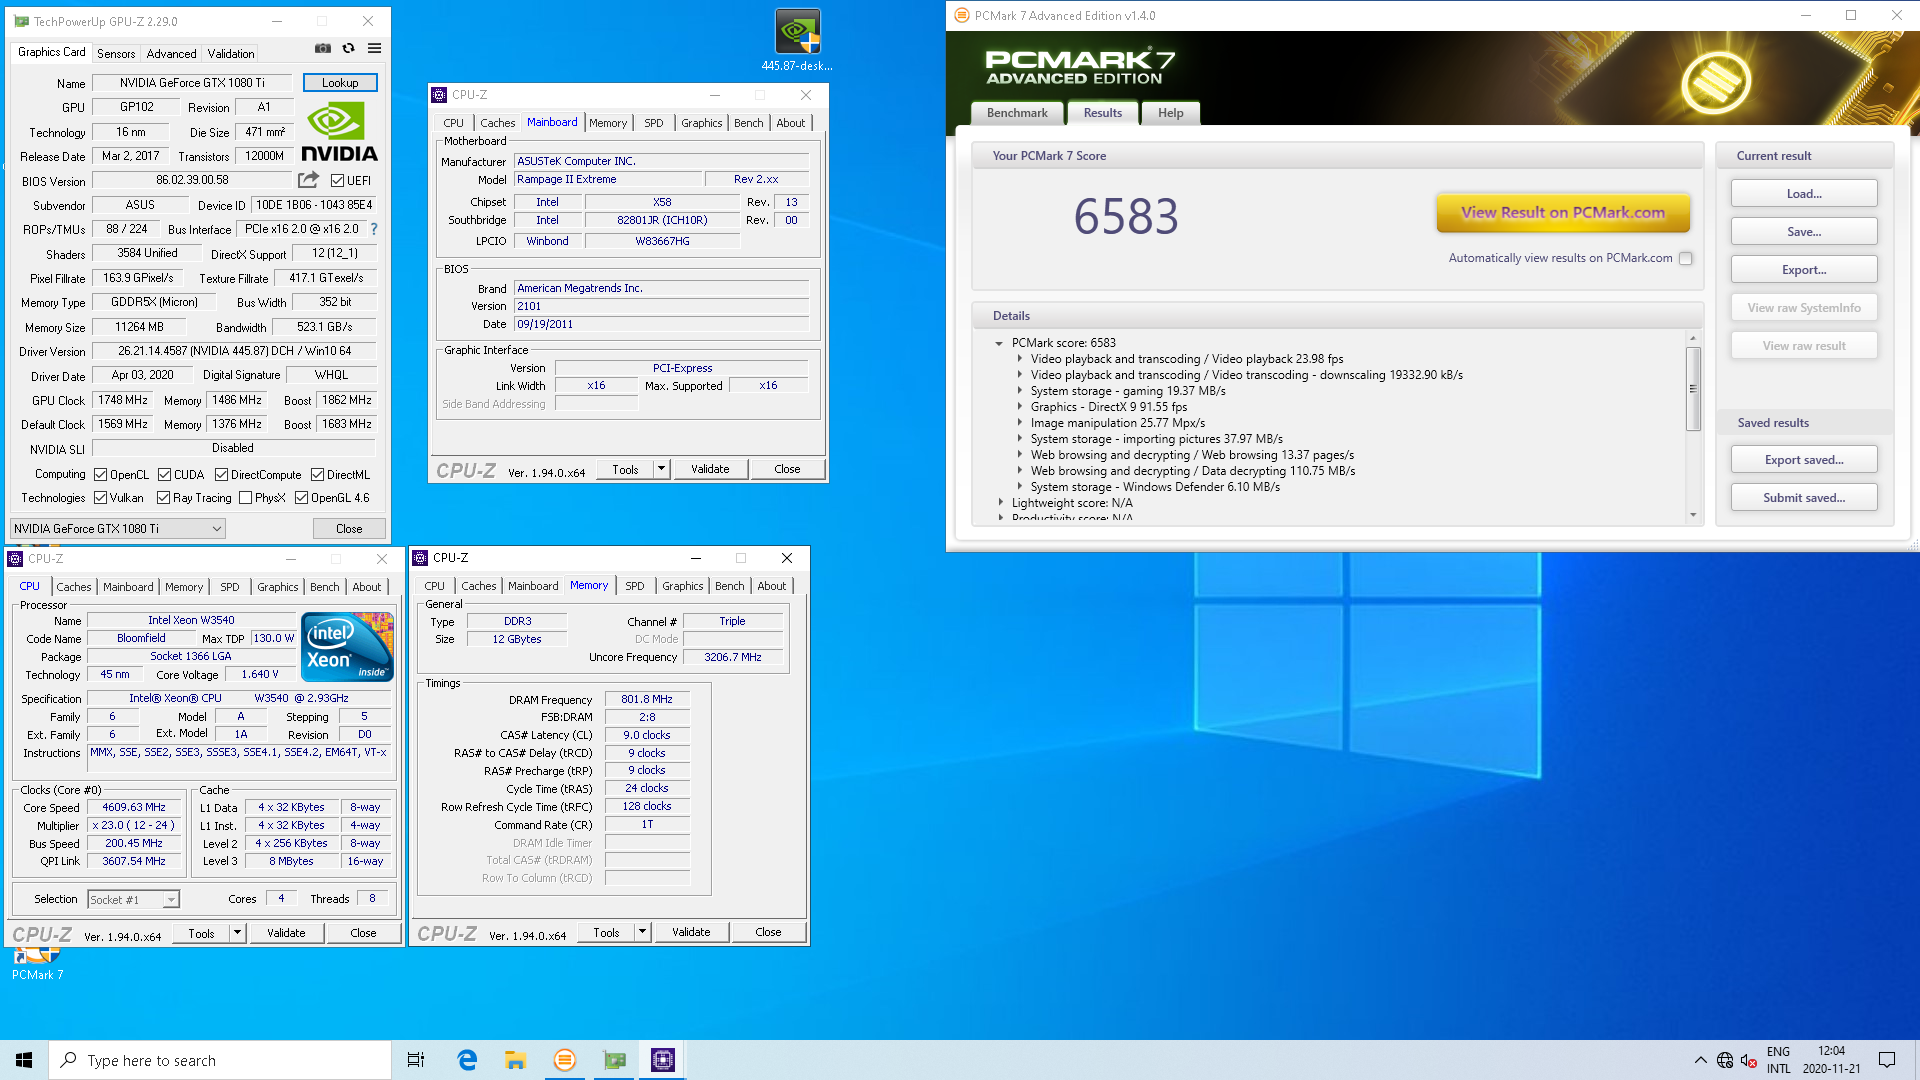Viewport: 1920px width, 1080px height.
Task: Open the GPU-Z hamburger menu
Action: point(374,48)
